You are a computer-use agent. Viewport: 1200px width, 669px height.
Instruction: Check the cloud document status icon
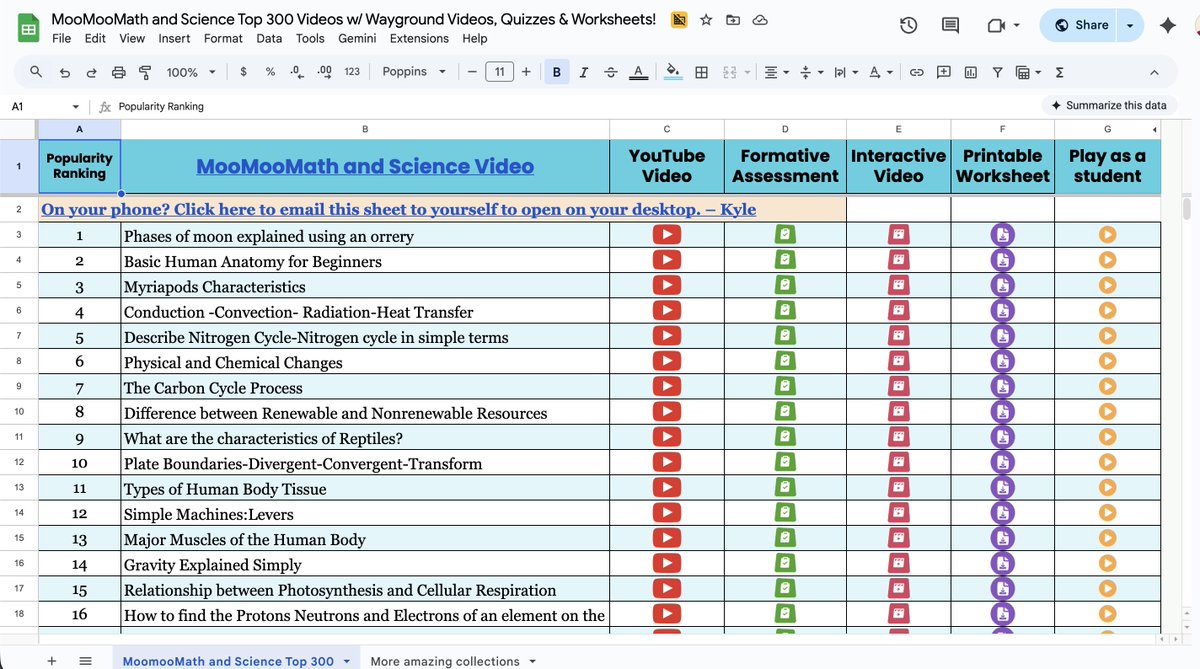pos(760,19)
